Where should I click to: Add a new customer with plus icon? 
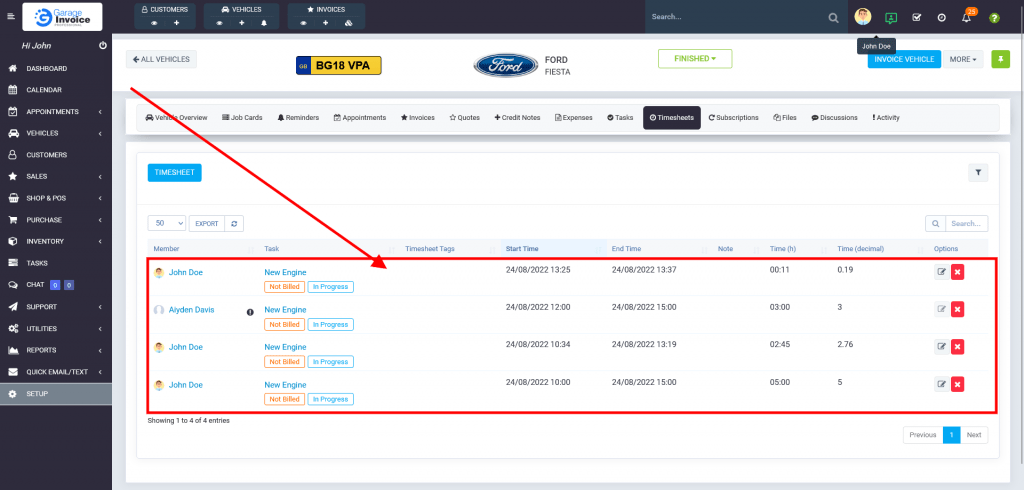pos(176,23)
